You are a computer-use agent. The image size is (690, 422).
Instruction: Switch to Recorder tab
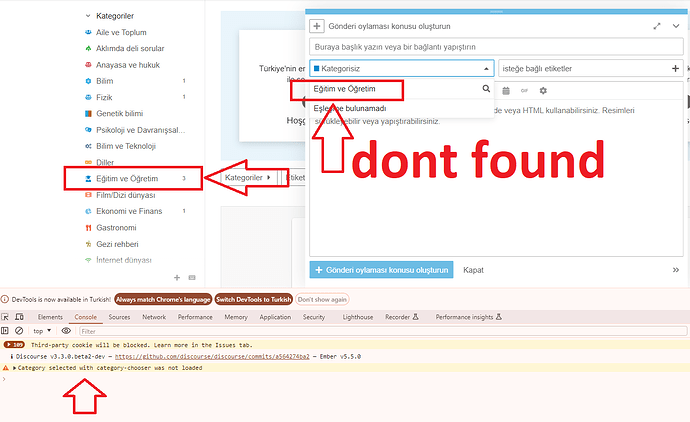[402, 317]
